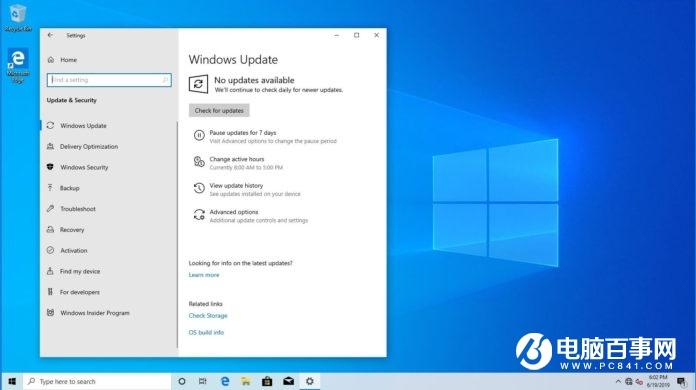Click the Activation checkmark circle icon
The height and width of the screenshot is (390, 696).
(51, 250)
